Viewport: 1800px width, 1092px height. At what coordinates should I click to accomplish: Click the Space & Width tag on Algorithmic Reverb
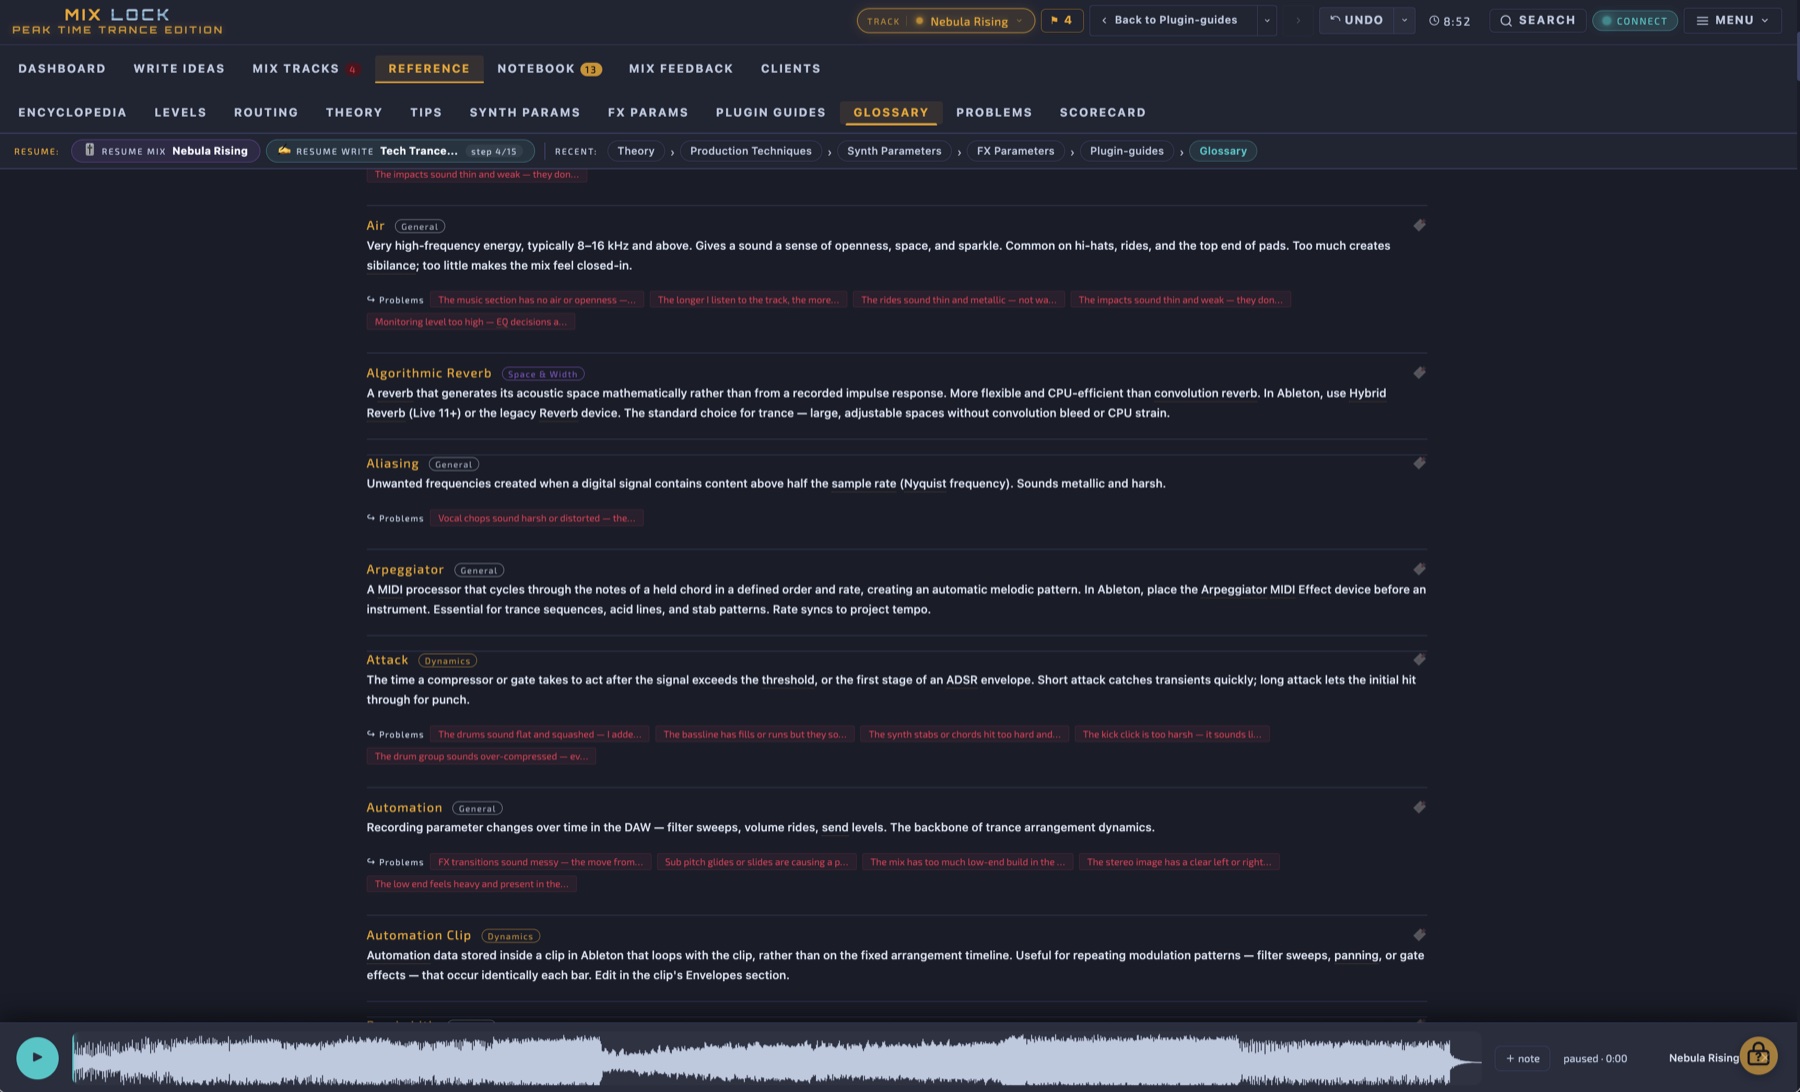542,374
